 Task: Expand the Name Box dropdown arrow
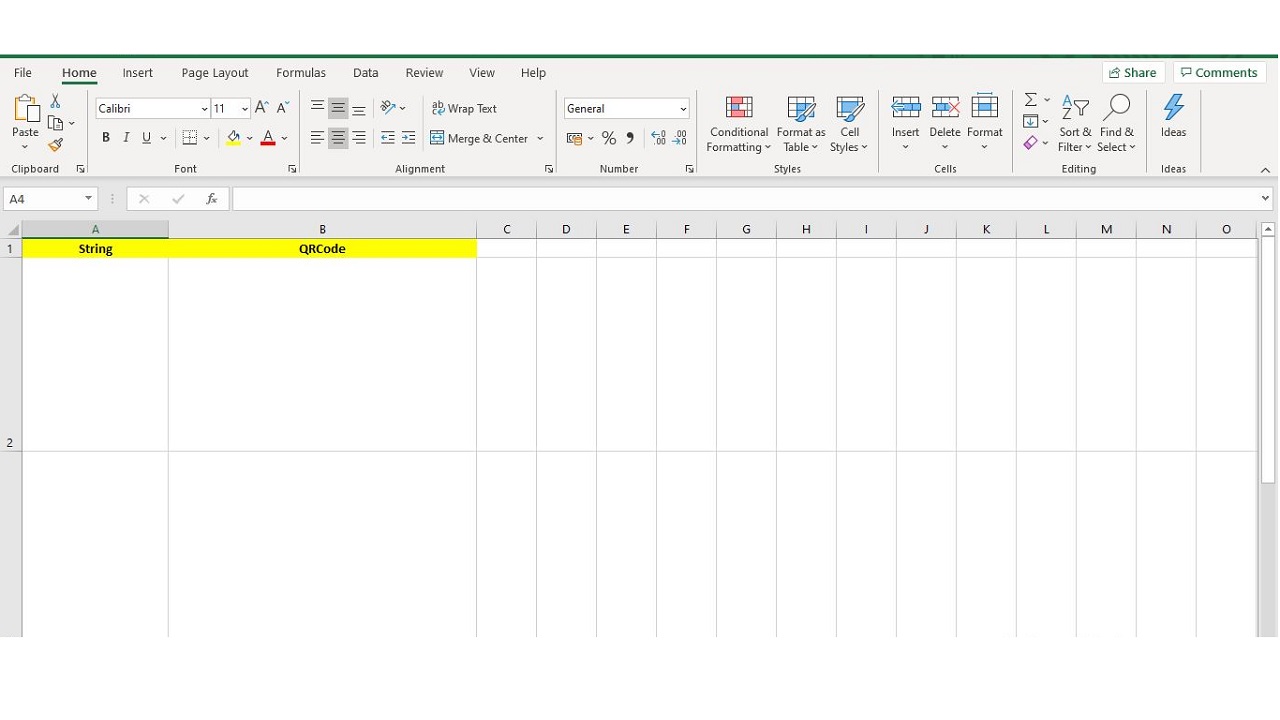(88, 199)
